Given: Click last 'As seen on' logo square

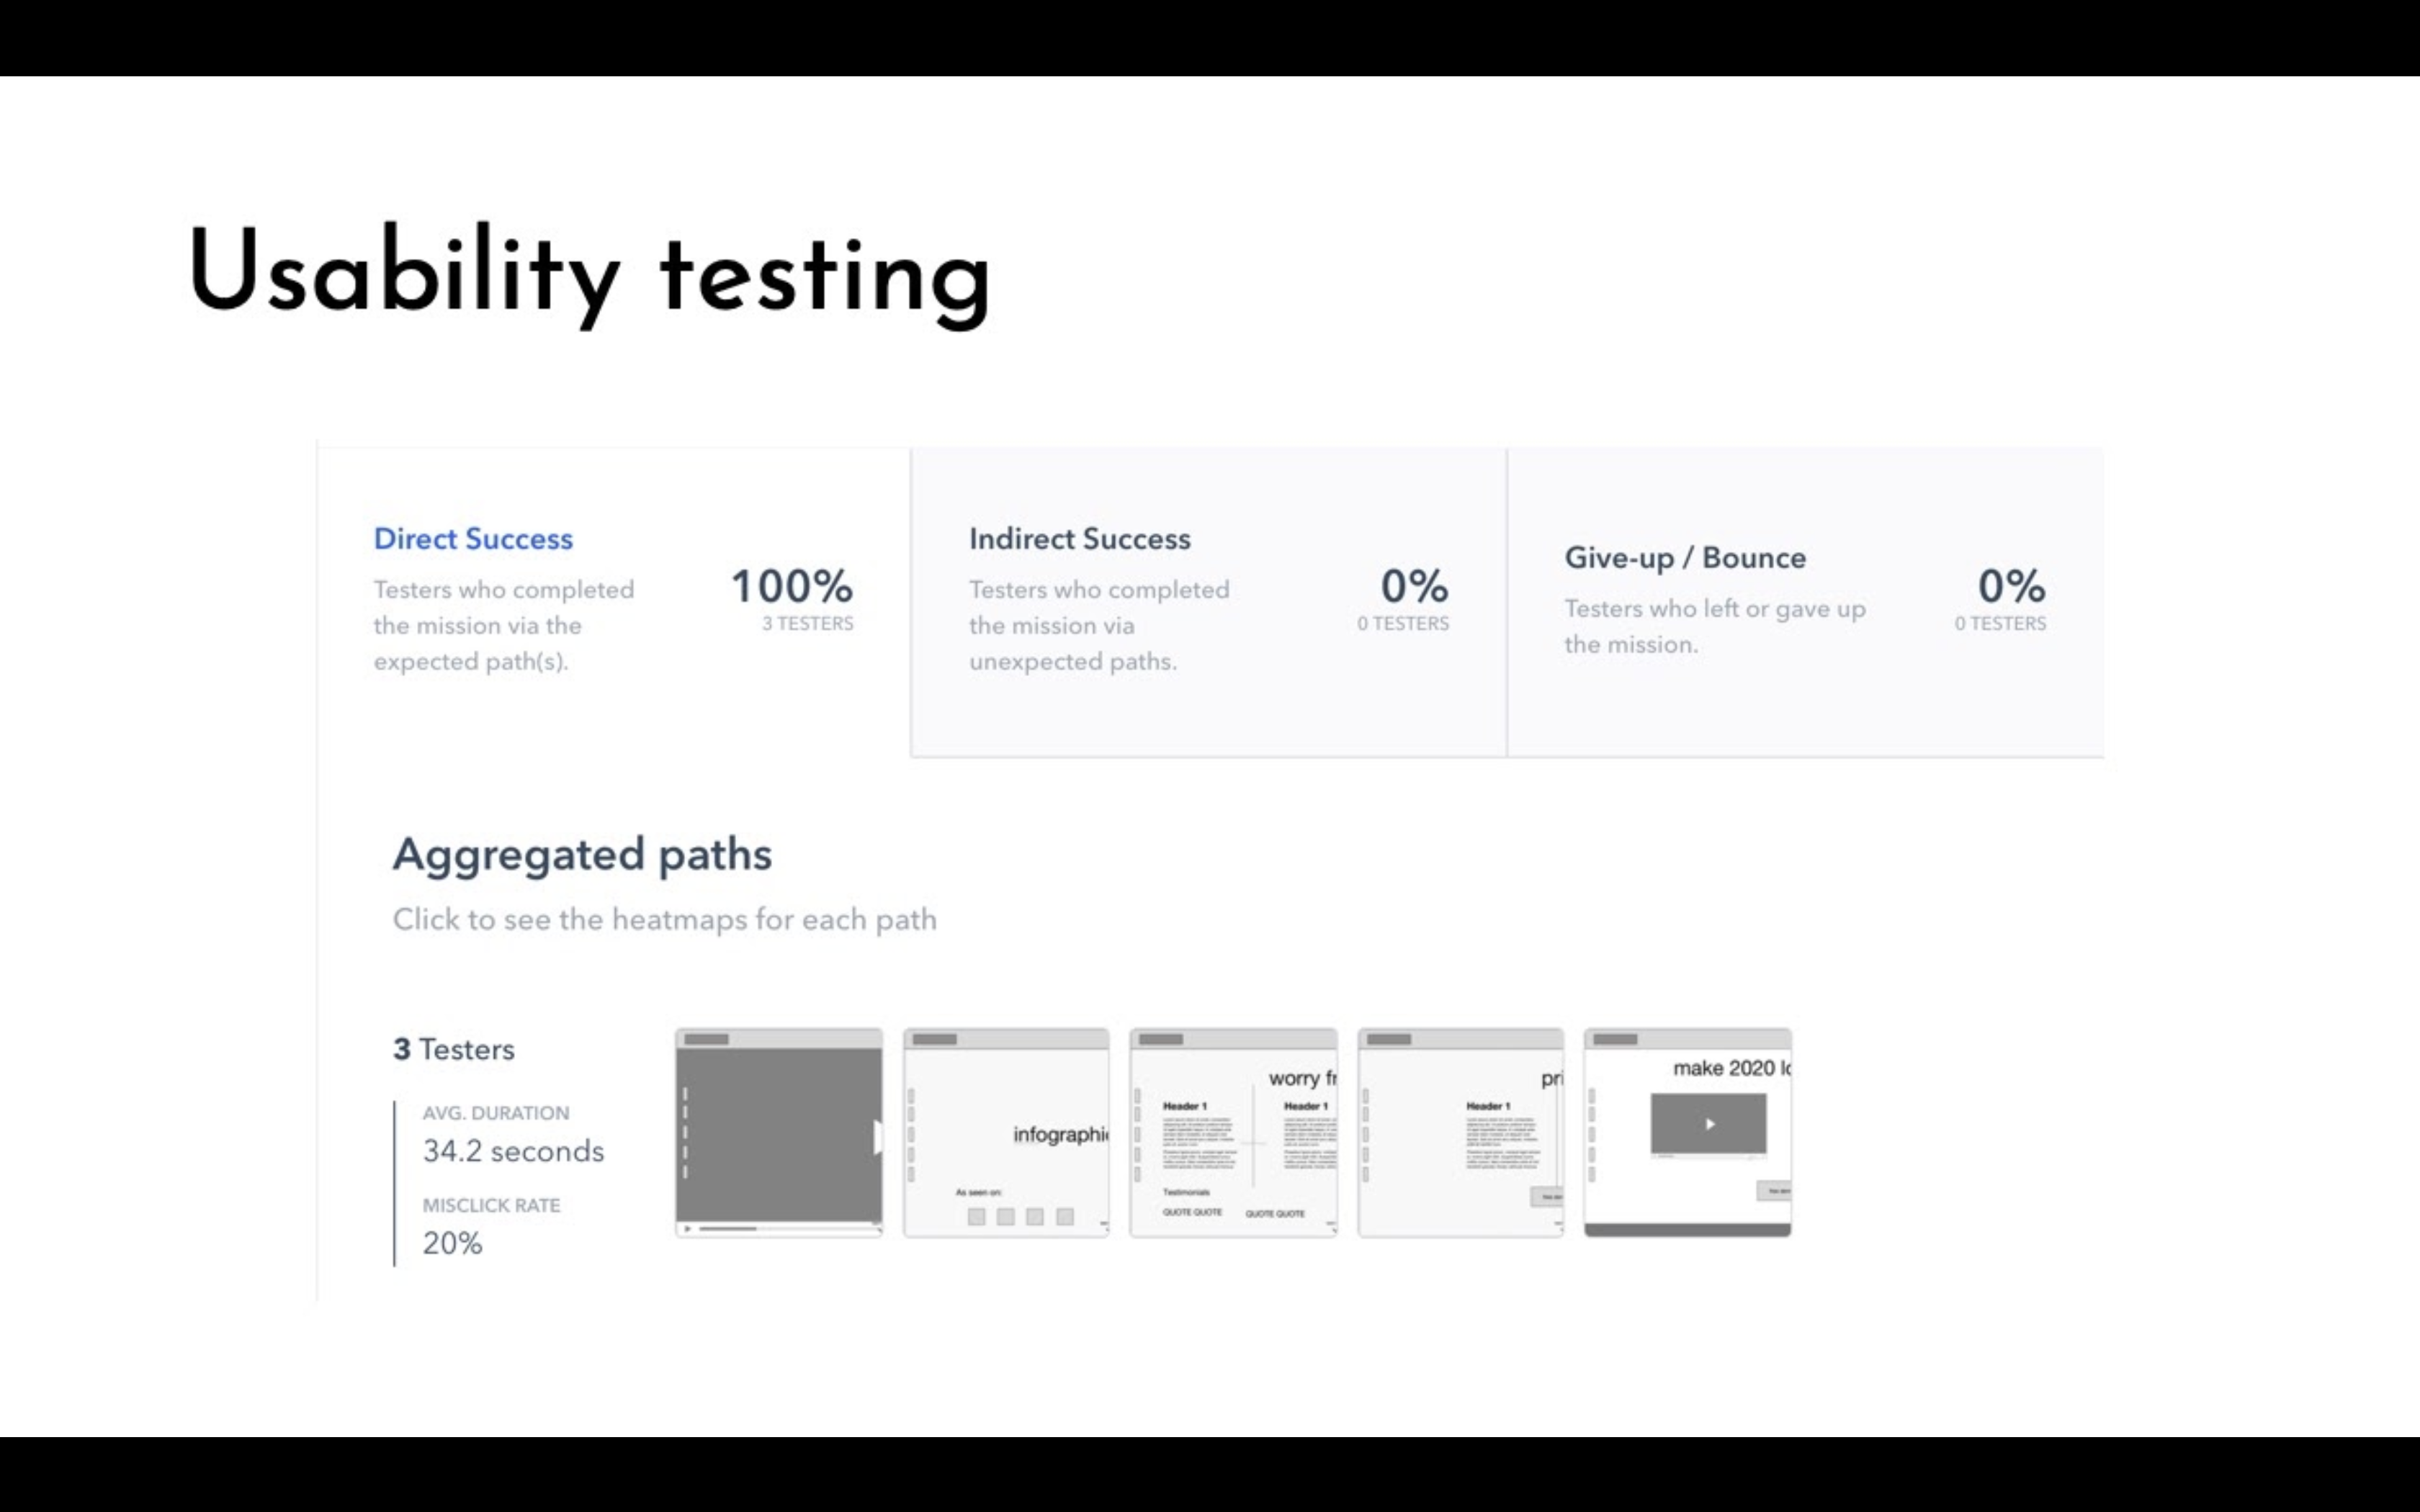Looking at the screenshot, I should click(x=1064, y=1216).
